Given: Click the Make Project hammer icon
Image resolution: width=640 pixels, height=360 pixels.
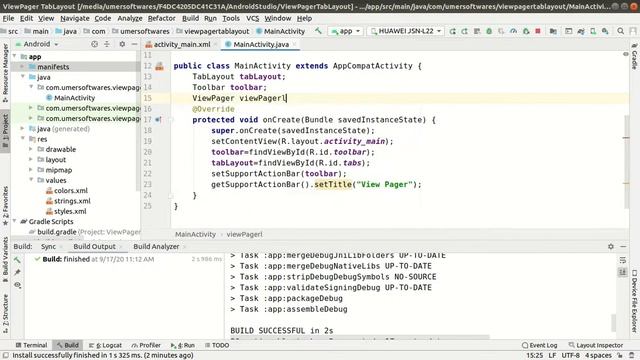Looking at the screenshot, I should [x=318, y=31].
